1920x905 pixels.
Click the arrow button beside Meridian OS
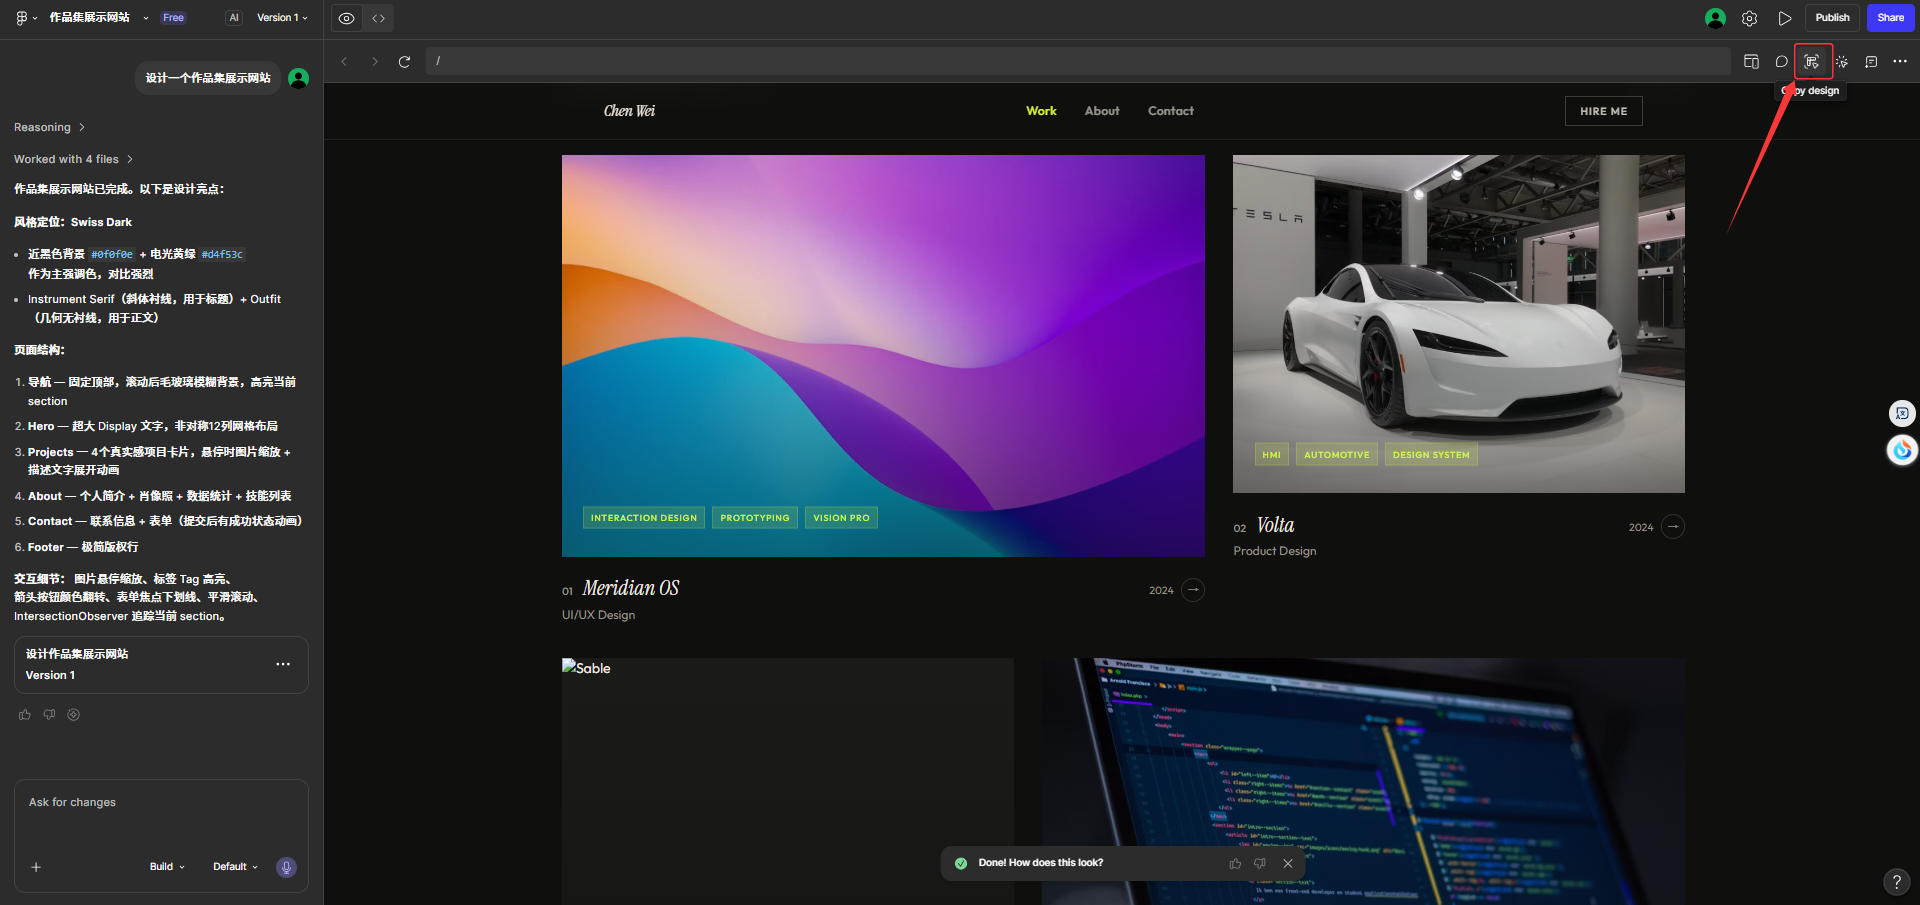tap(1193, 590)
